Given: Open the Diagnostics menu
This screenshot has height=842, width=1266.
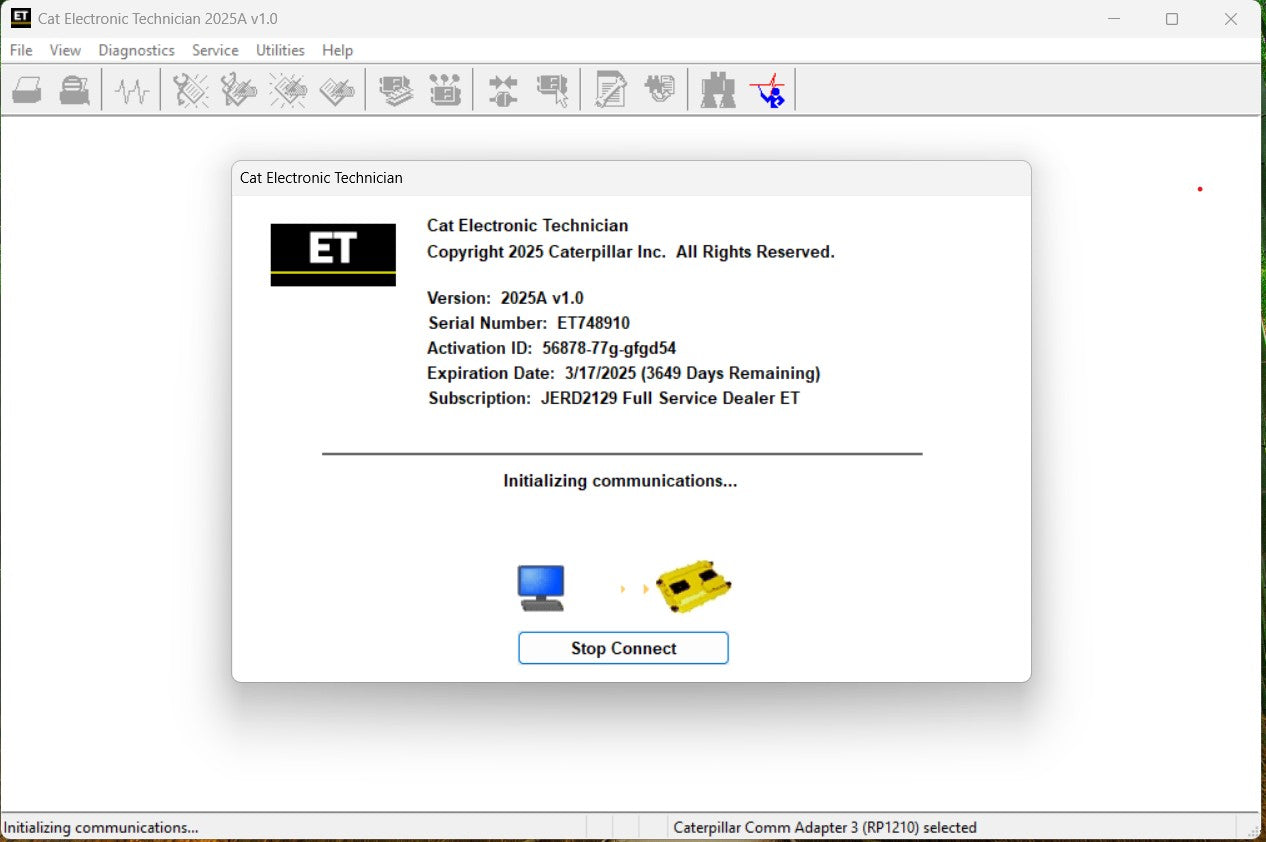Looking at the screenshot, I should tap(136, 50).
